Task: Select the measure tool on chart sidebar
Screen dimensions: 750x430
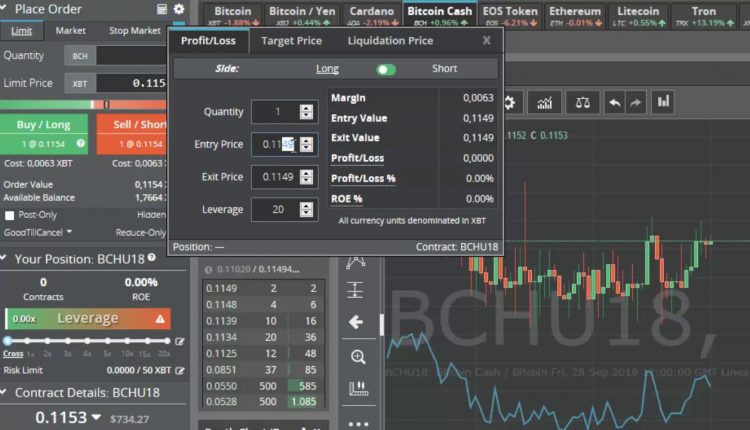Action: (x=355, y=290)
